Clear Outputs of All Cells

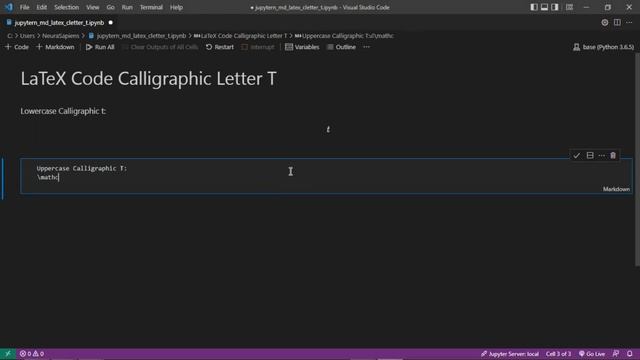coord(160,47)
